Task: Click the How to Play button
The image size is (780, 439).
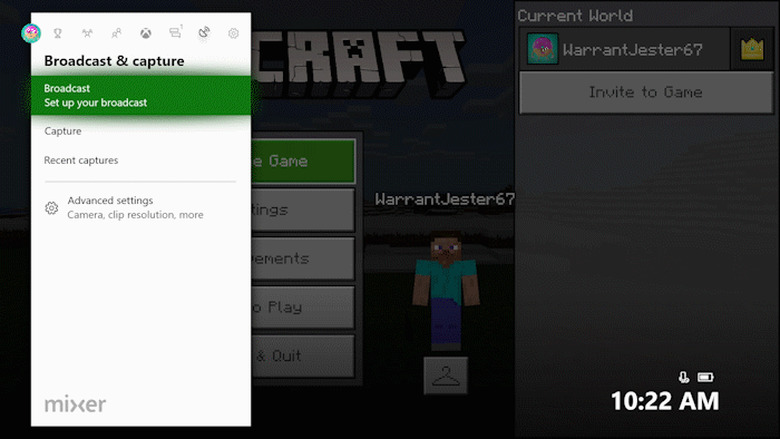Action: (303, 307)
